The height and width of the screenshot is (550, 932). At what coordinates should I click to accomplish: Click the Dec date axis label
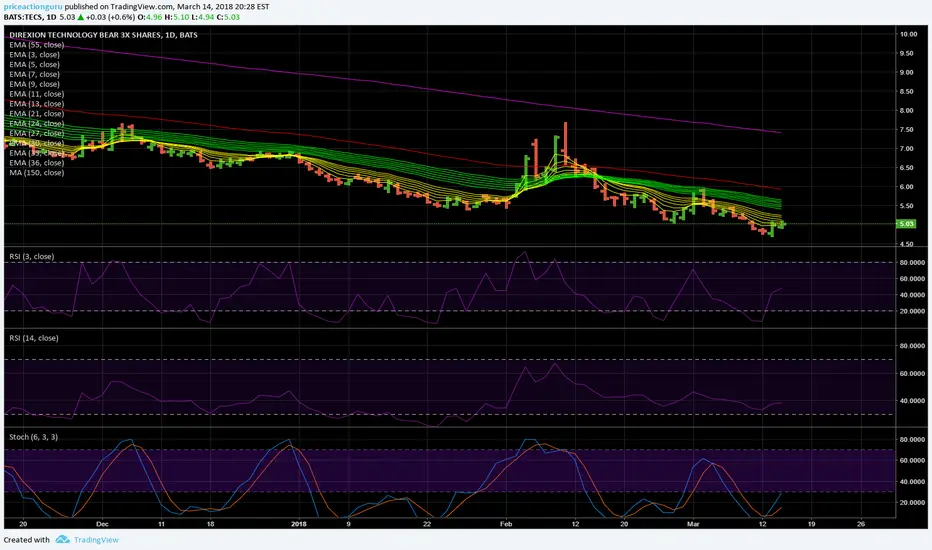[102, 524]
